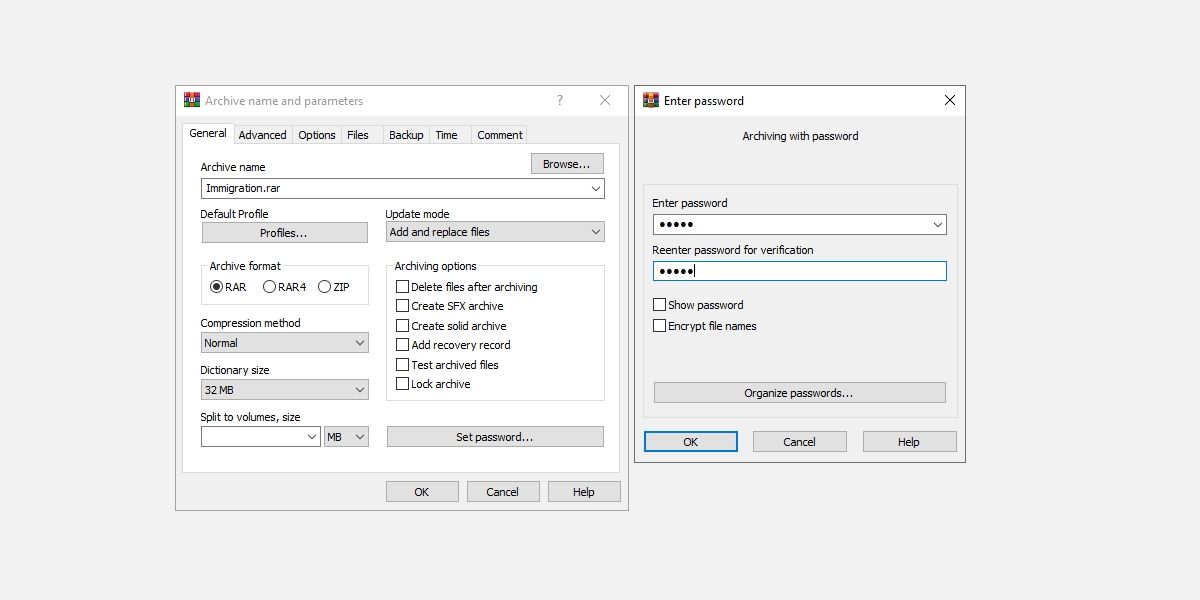Image resolution: width=1200 pixels, height=600 pixels.
Task: Click the WinRAR icon on Archive name dialog
Action: click(x=190, y=100)
